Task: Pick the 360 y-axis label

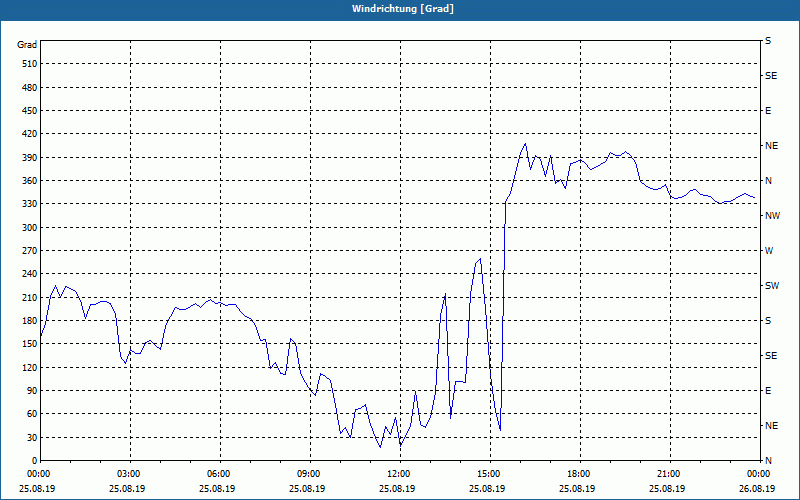Action: pyautogui.click(x=30, y=181)
